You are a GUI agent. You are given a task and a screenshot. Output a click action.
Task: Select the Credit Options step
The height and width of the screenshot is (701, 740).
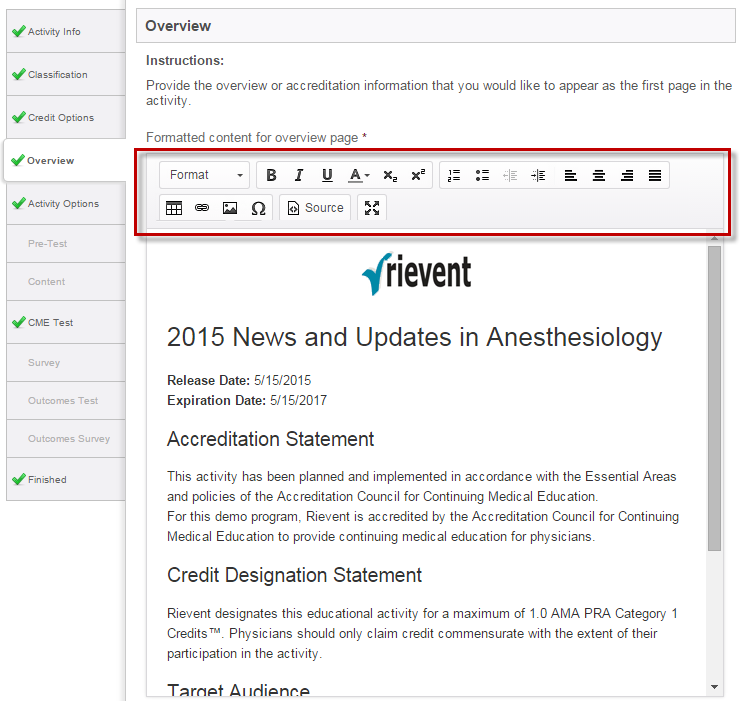tap(66, 118)
